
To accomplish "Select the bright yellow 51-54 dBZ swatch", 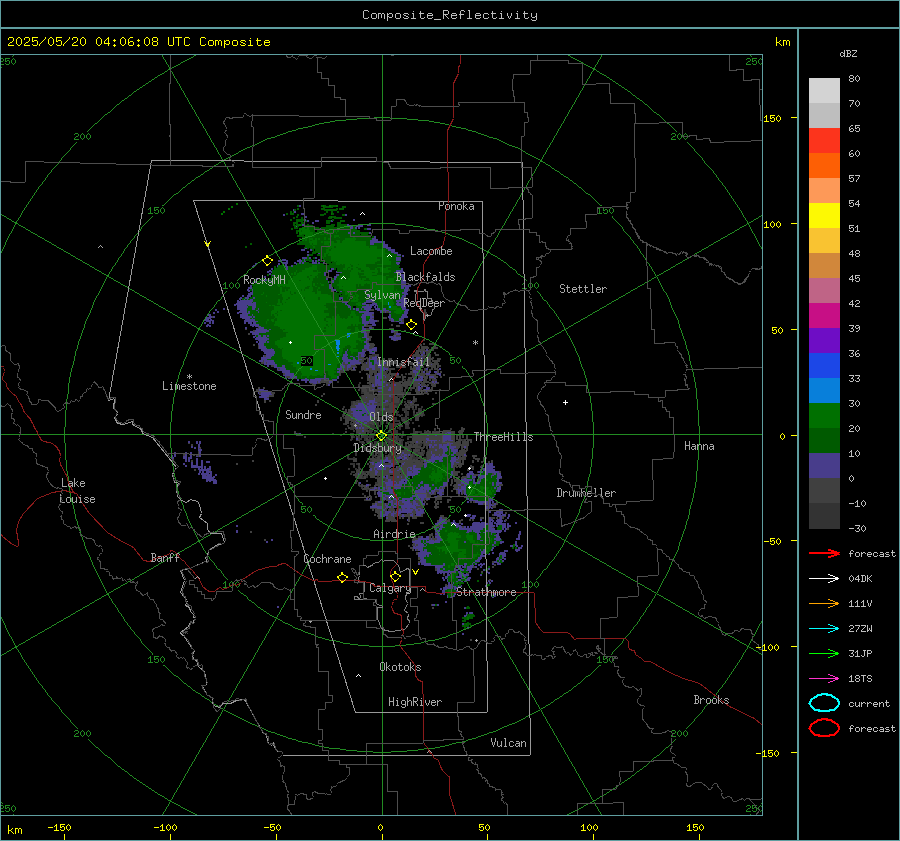I will pos(824,215).
